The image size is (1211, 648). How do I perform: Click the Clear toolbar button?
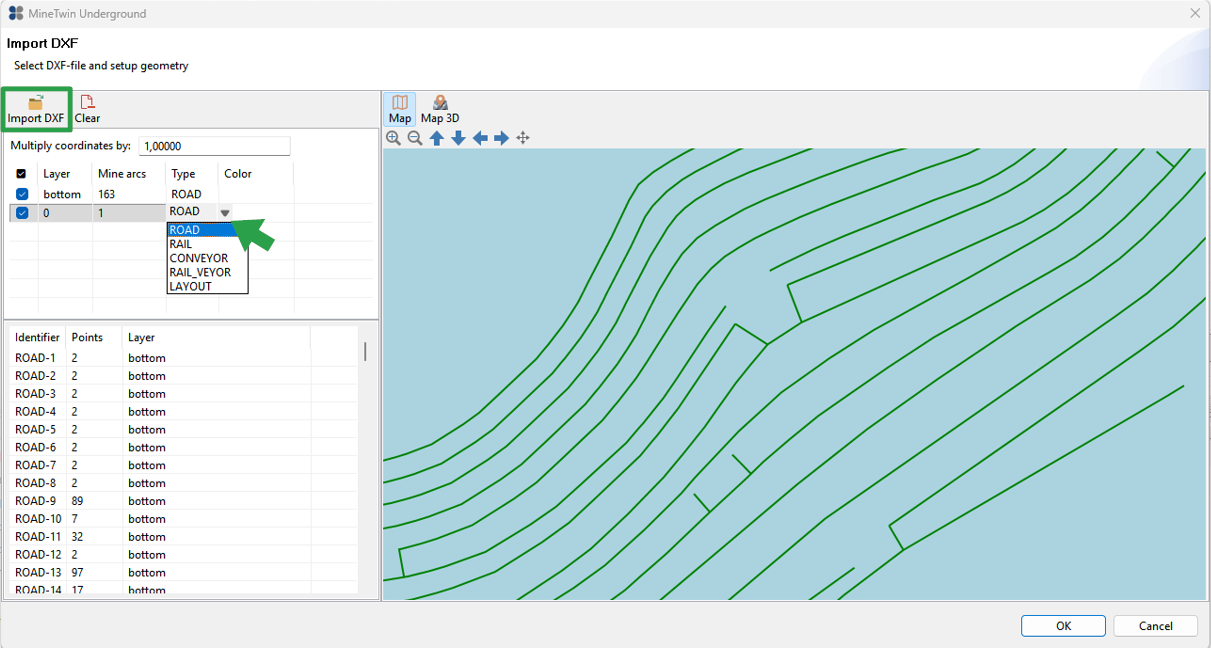pyautogui.click(x=87, y=110)
